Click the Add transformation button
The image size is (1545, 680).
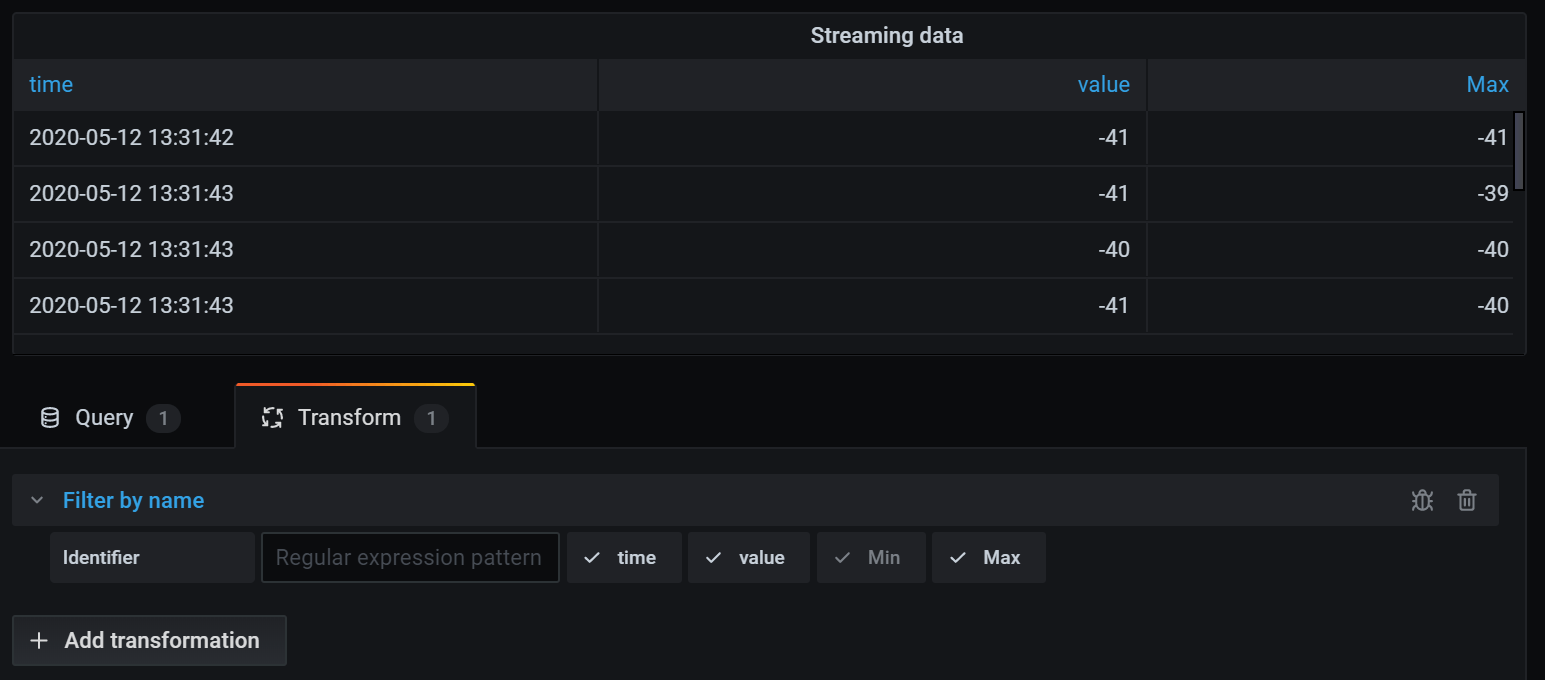click(148, 640)
